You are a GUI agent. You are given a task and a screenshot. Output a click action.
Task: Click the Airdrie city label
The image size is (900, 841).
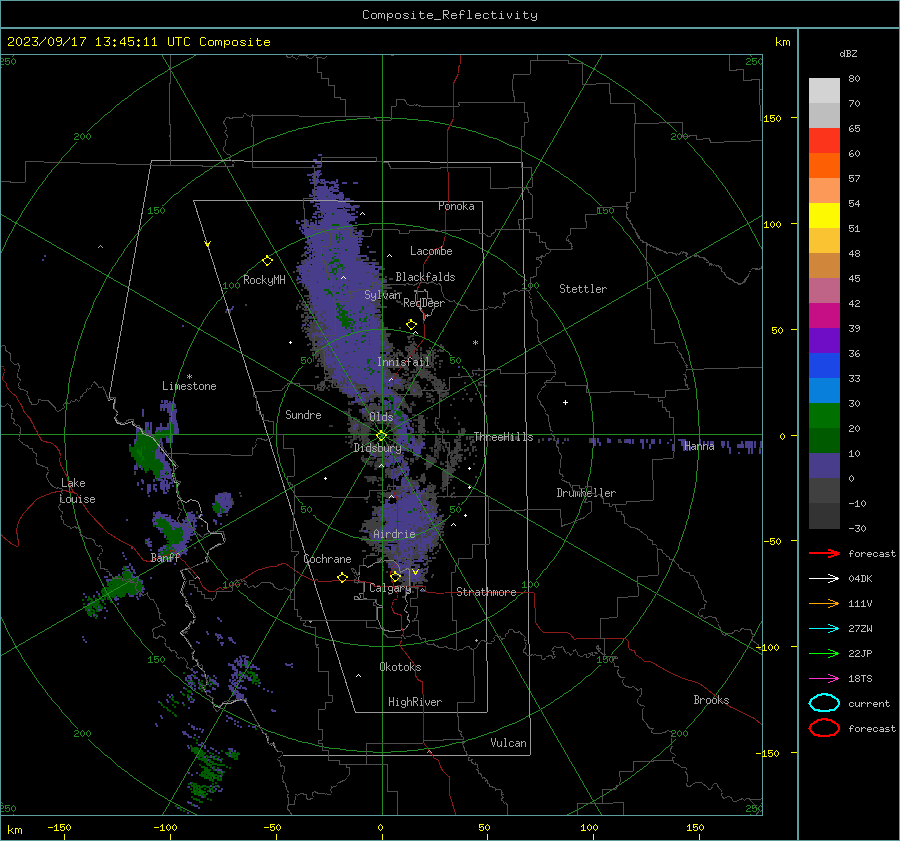pos(394,534)
